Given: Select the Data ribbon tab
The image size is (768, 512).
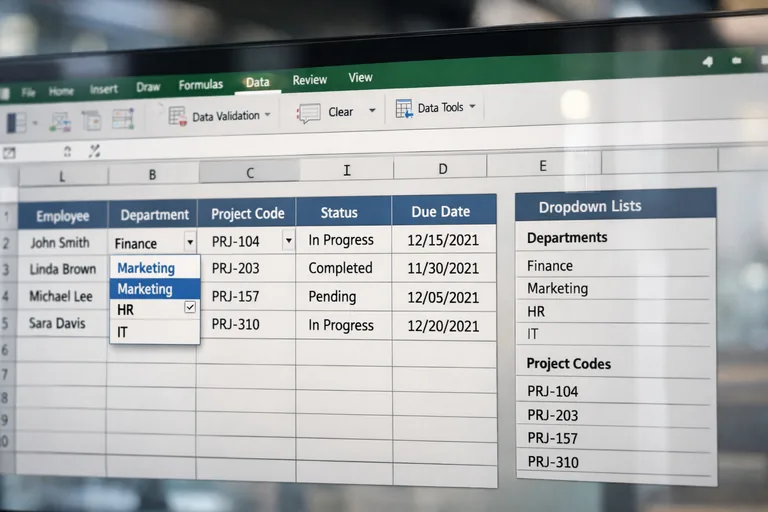Looking at the screenshot, I should pyautogui.click(x=257, y=82).
